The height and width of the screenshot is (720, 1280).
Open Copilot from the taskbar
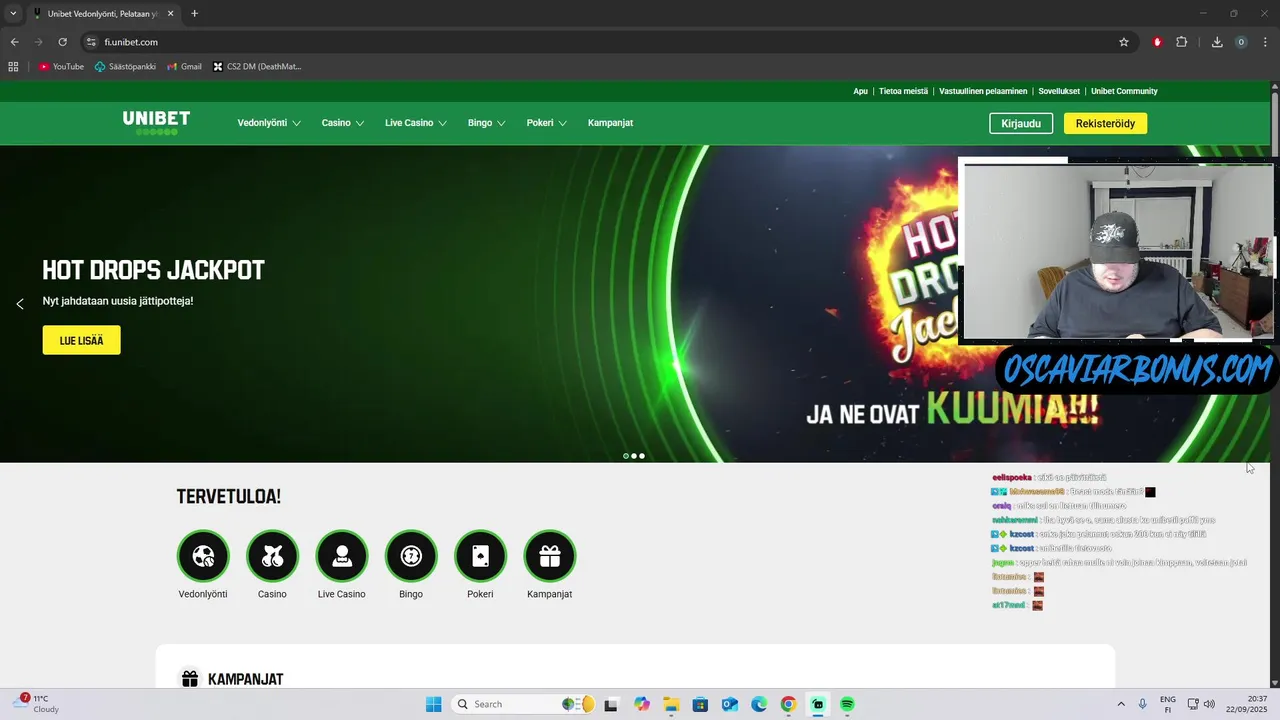tap(642, 704)
